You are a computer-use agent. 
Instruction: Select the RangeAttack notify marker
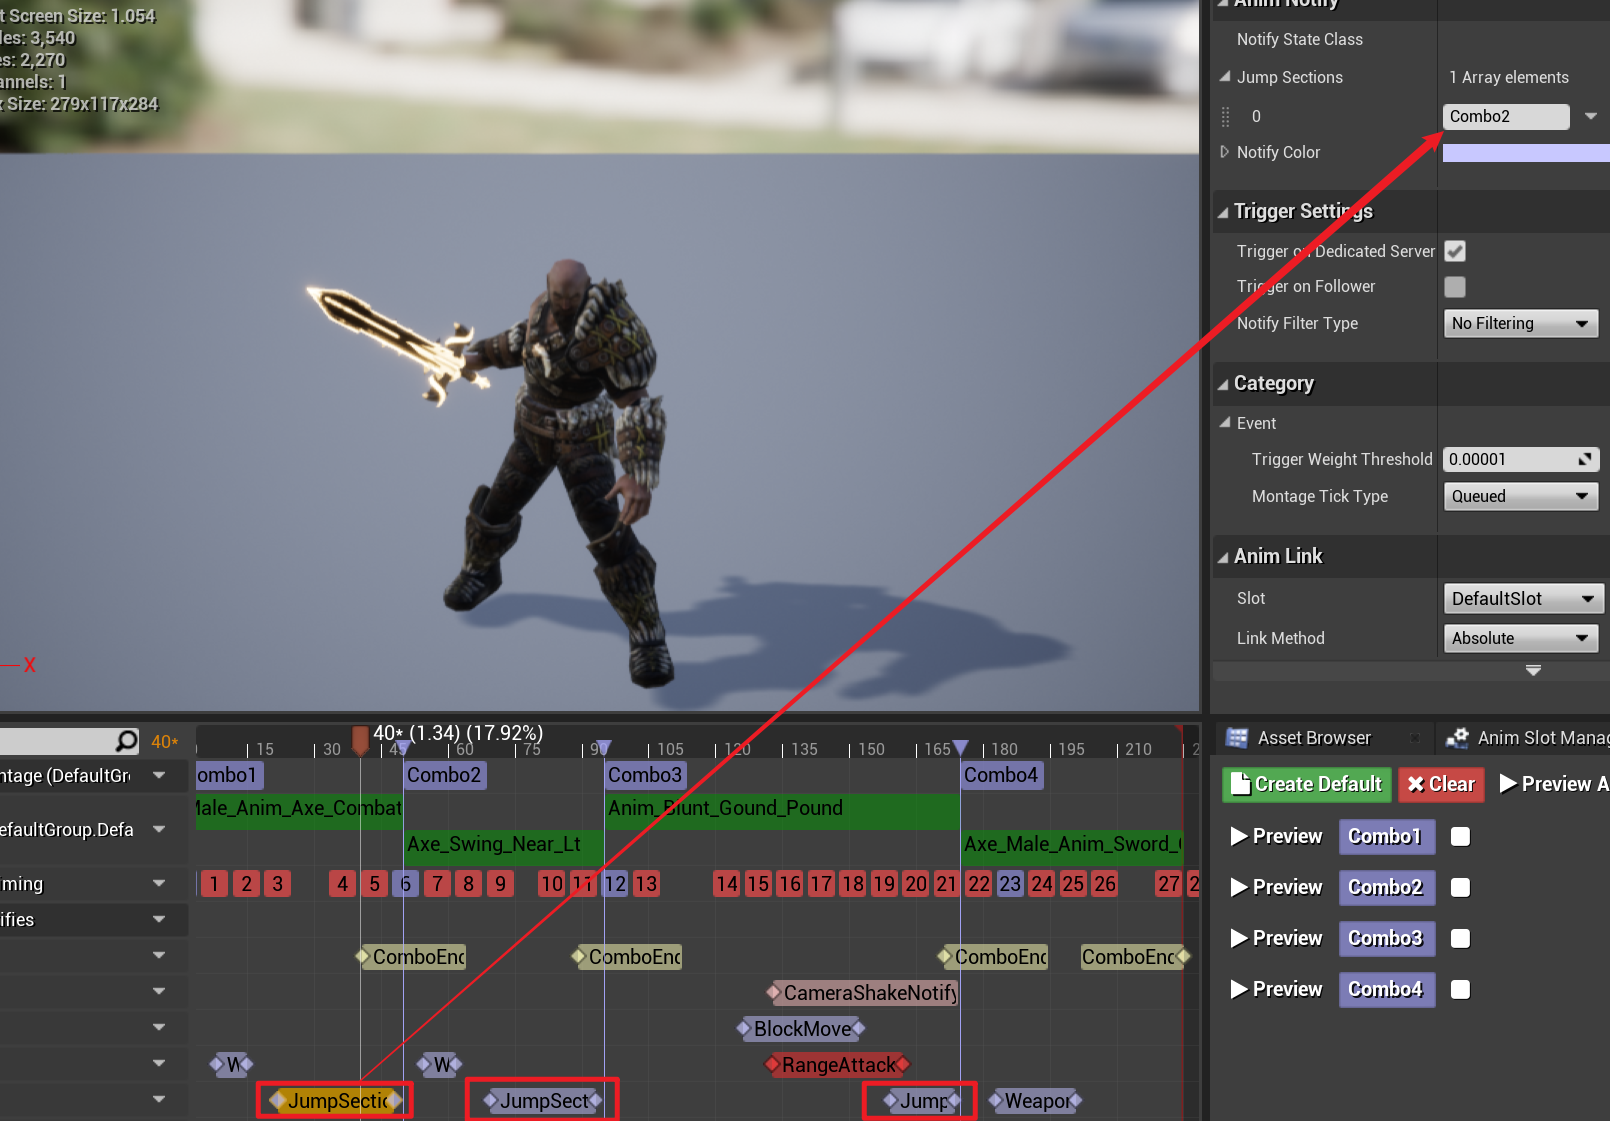coord(838,1065)
